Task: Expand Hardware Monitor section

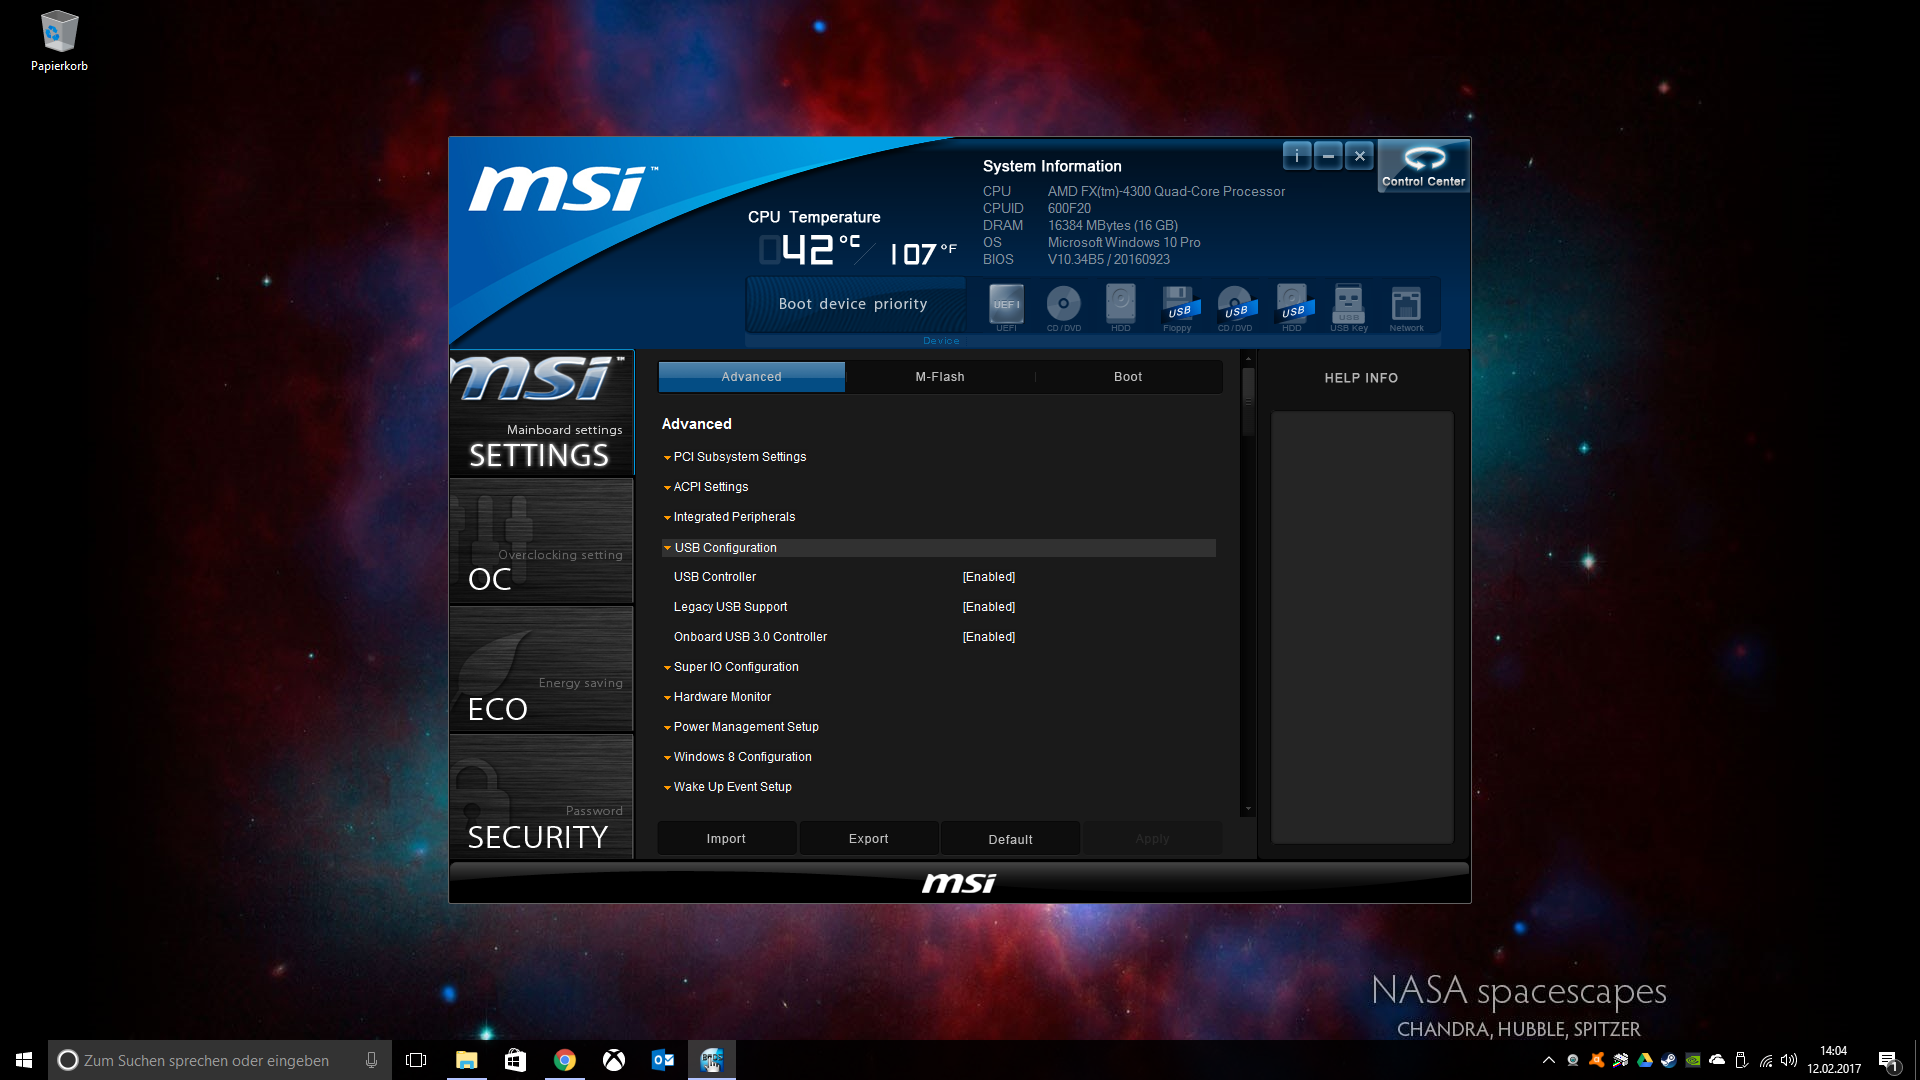Action: click(722, 697)
